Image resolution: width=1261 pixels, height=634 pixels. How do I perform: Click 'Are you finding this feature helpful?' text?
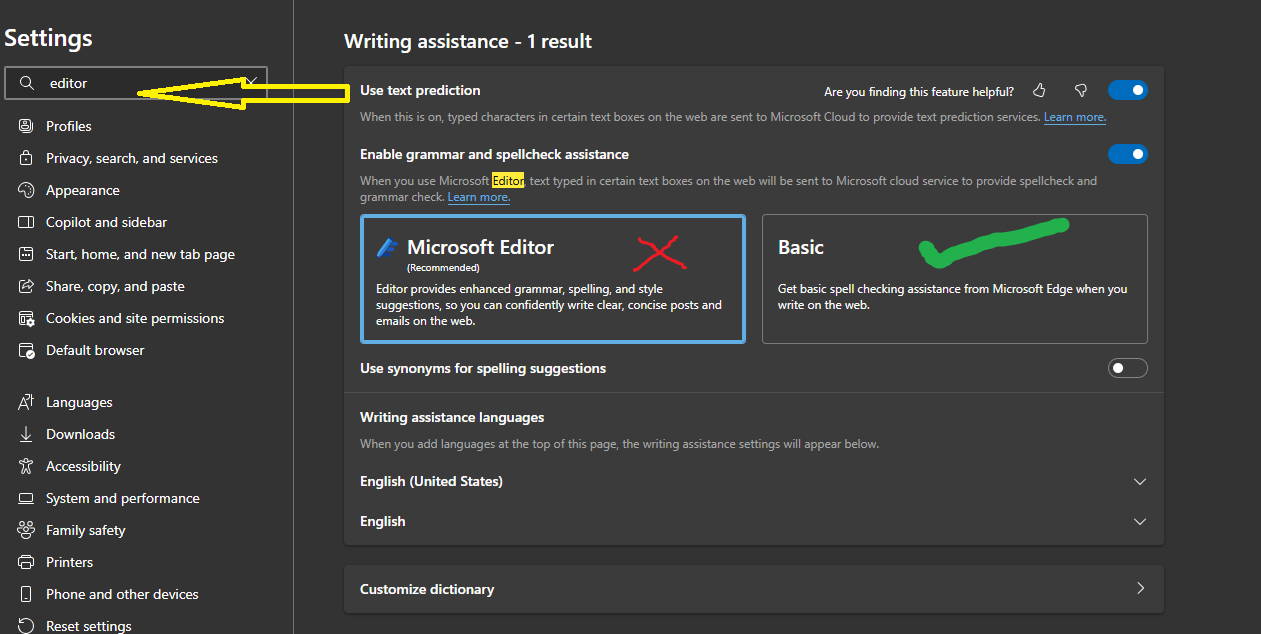tap(919, 91)
